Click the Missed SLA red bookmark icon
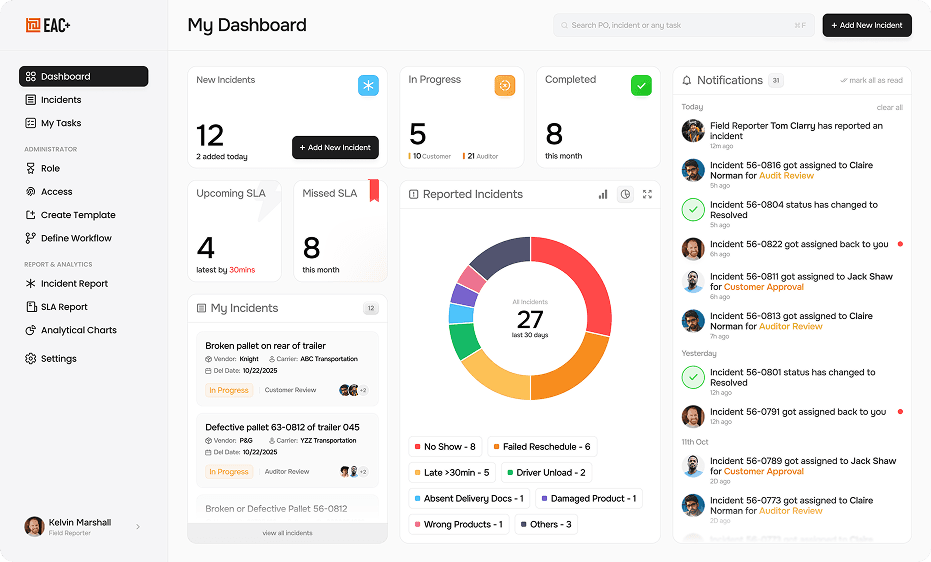This screenshot has width=931, height=562. pos(374,190)
